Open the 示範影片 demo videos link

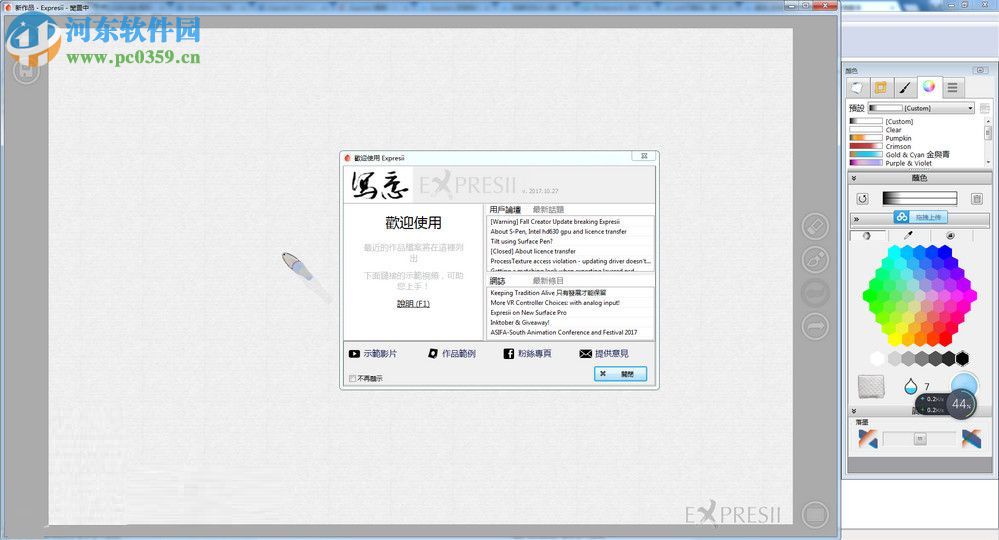pos(373,353)
